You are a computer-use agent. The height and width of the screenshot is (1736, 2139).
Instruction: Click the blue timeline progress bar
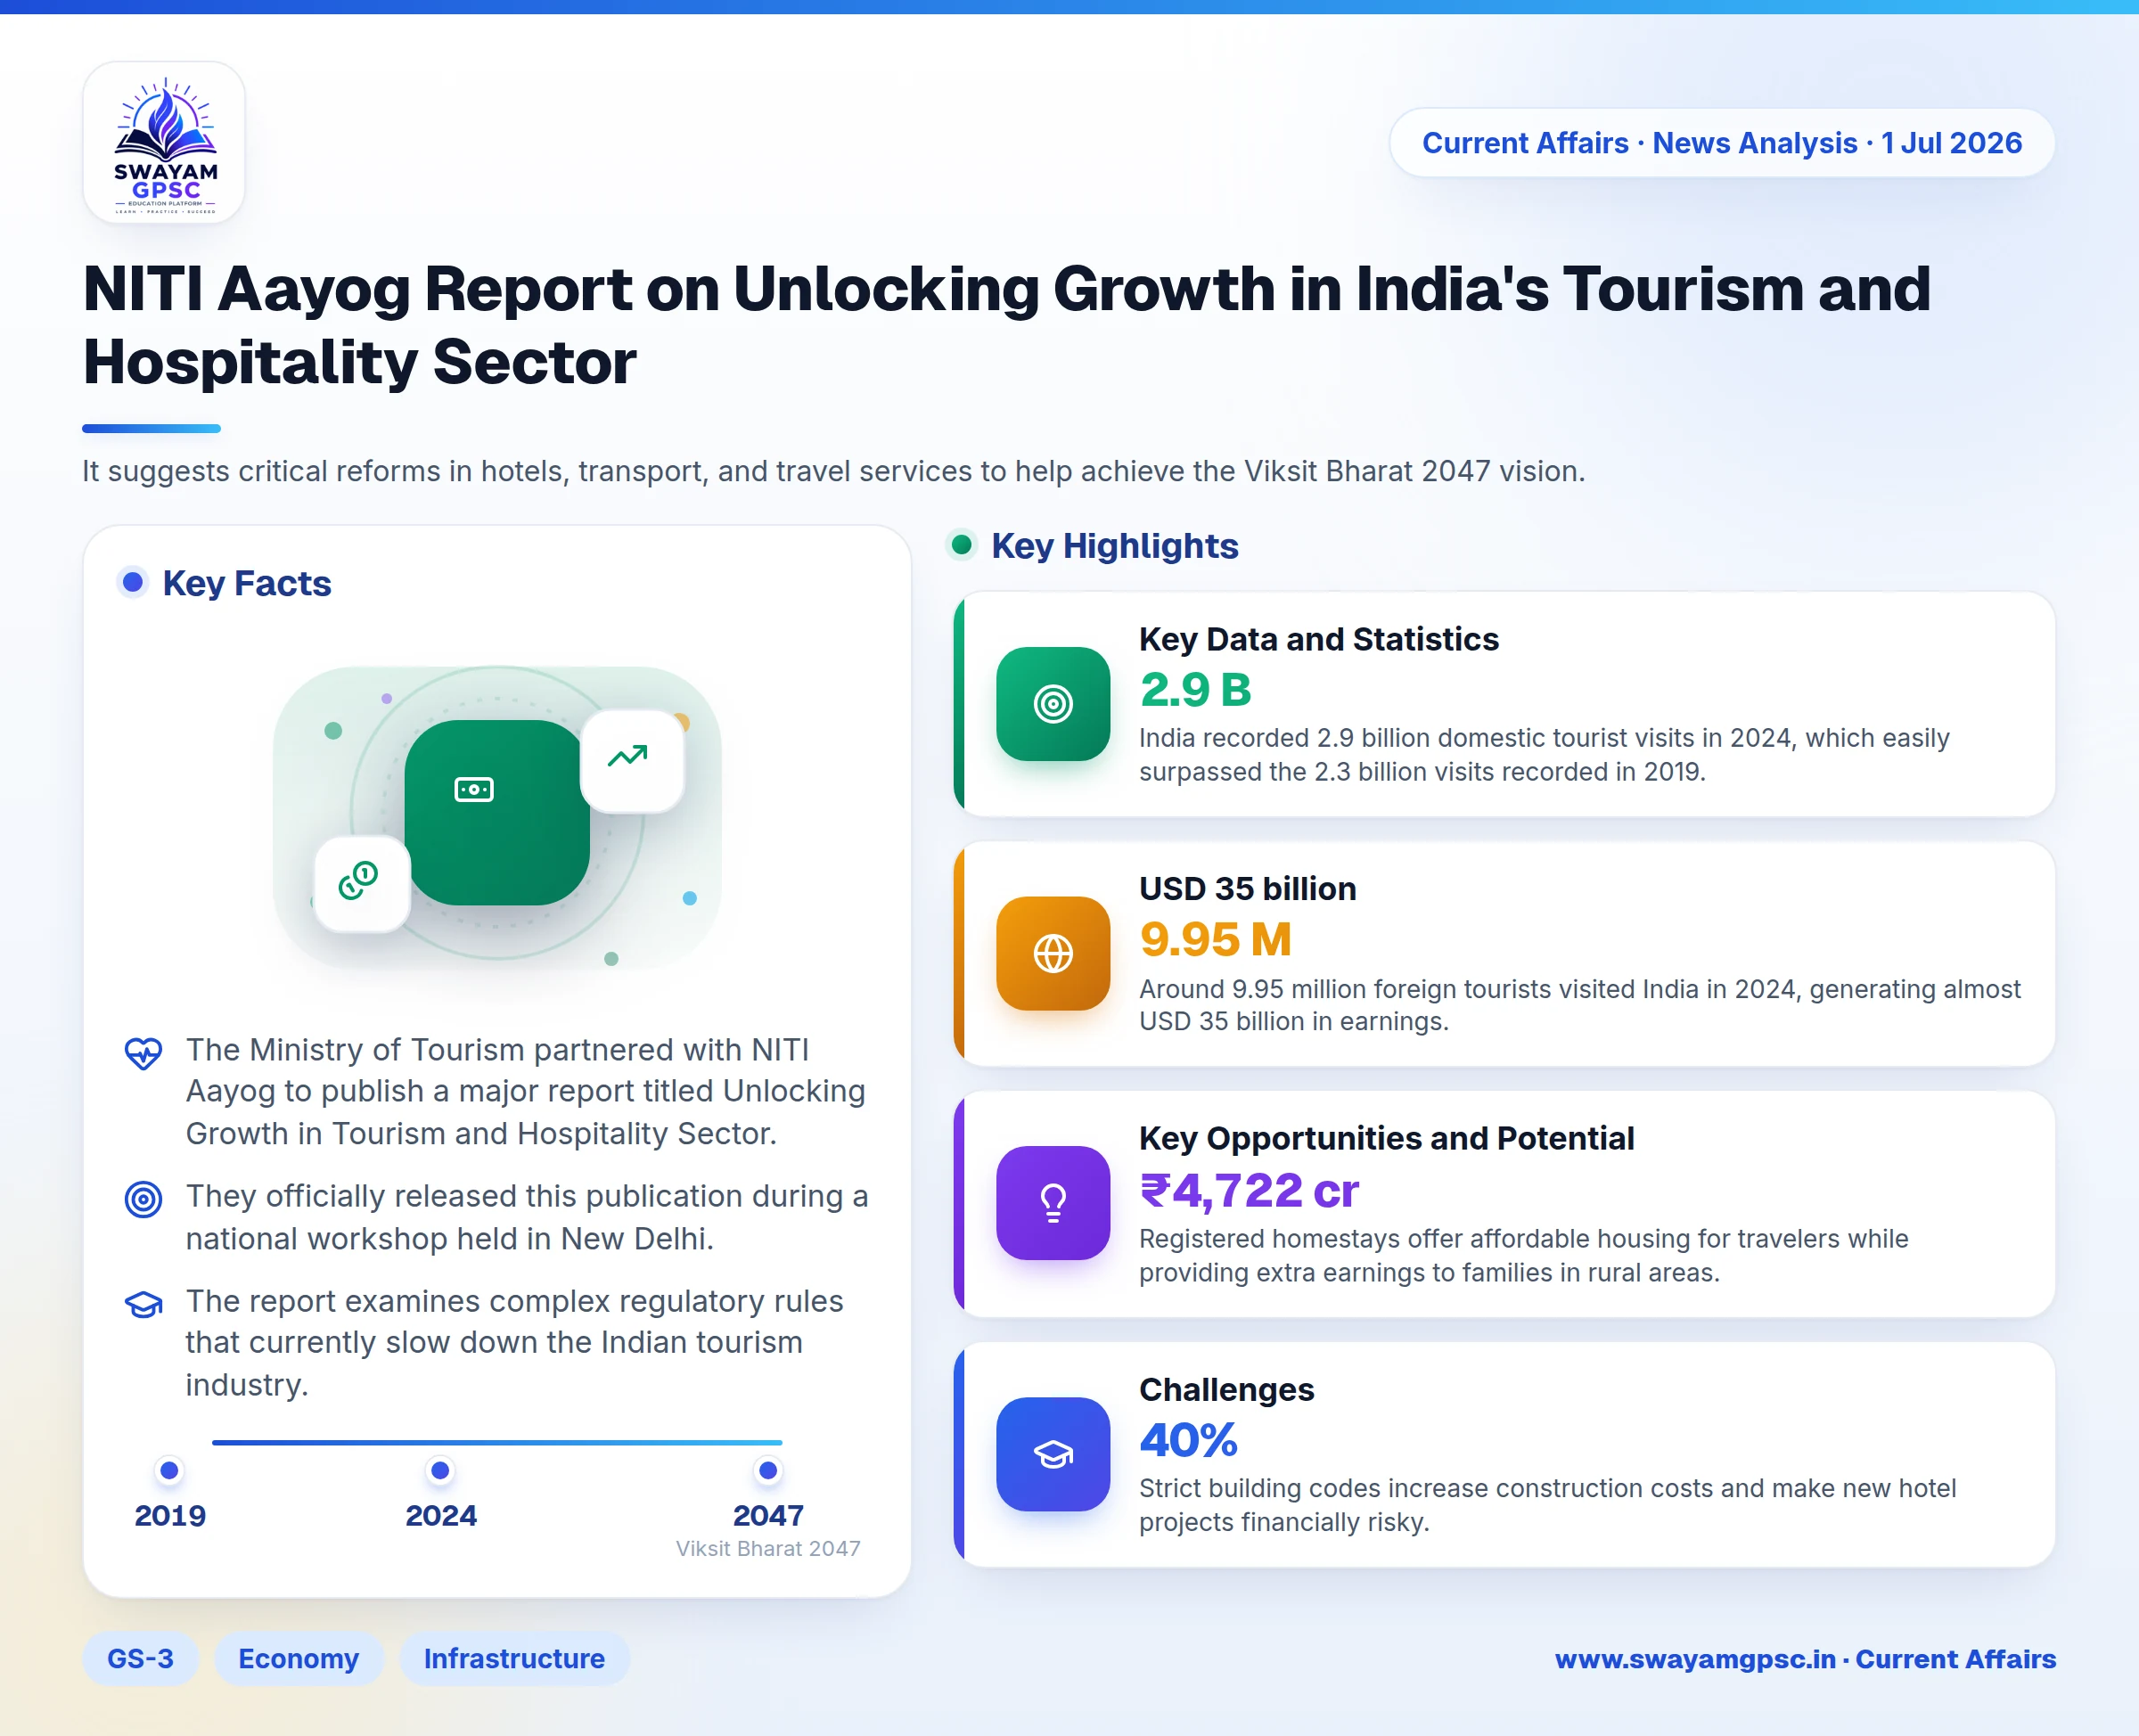coord(497,1442)
